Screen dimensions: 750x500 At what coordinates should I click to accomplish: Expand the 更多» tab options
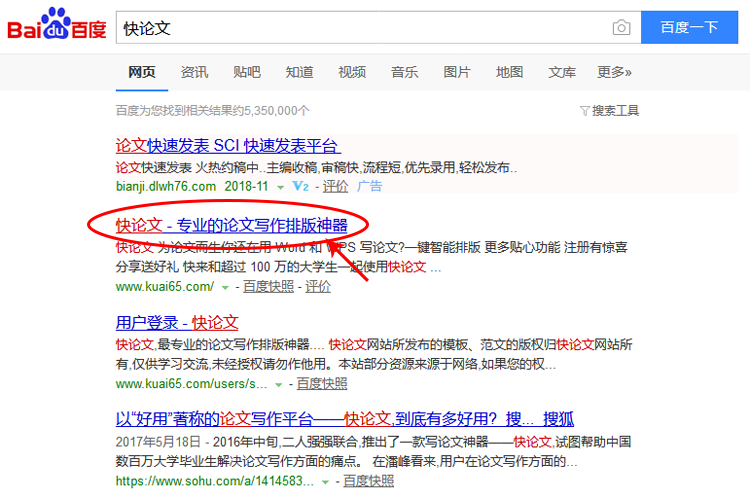pyautogui.click(x=614, y=72)
